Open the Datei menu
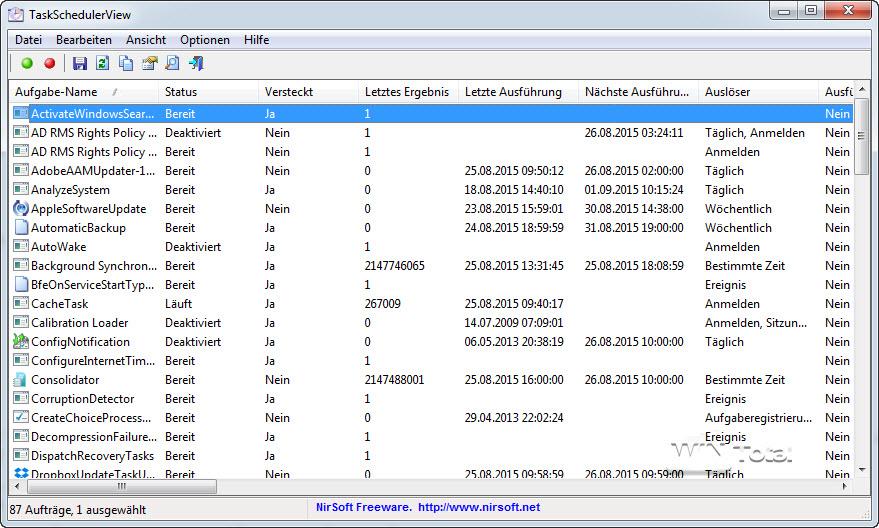879x528 pixels. (29, 40)
